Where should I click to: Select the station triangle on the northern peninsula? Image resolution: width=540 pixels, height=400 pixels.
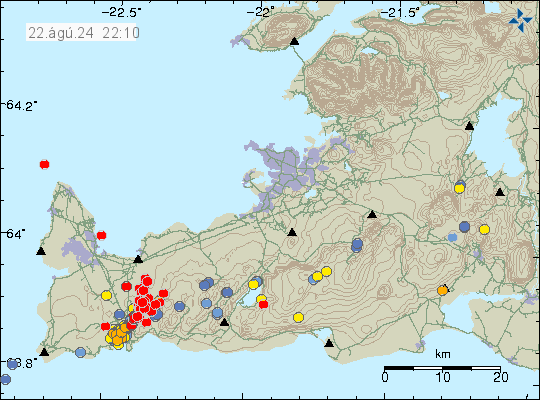(294, 41)
